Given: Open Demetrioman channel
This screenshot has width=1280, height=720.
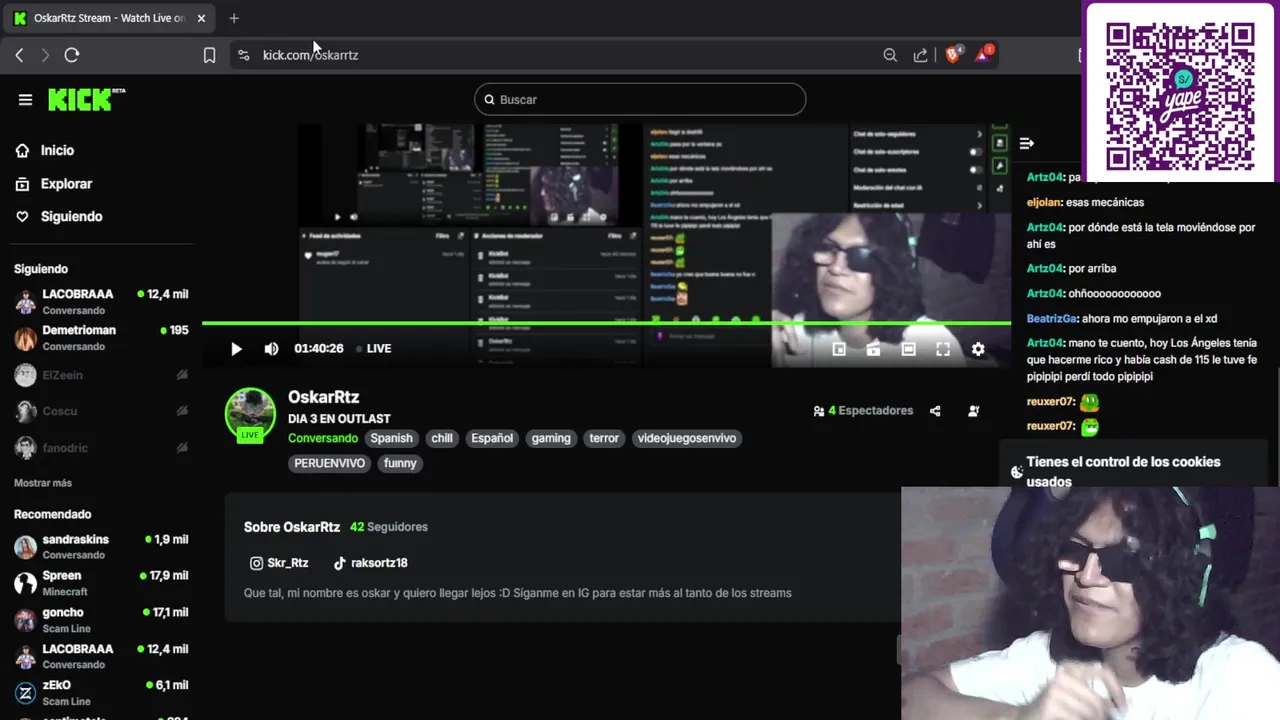Looking at the screenshot, I should click(101, 338).
